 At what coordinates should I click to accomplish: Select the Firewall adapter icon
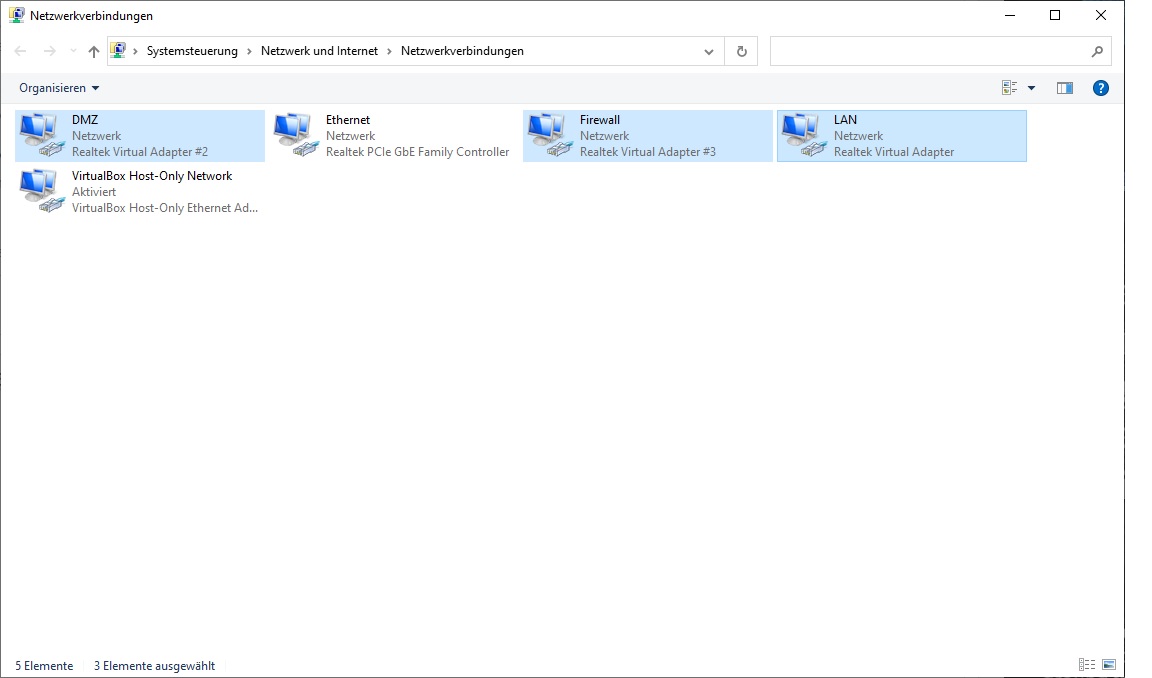(550, 135)
